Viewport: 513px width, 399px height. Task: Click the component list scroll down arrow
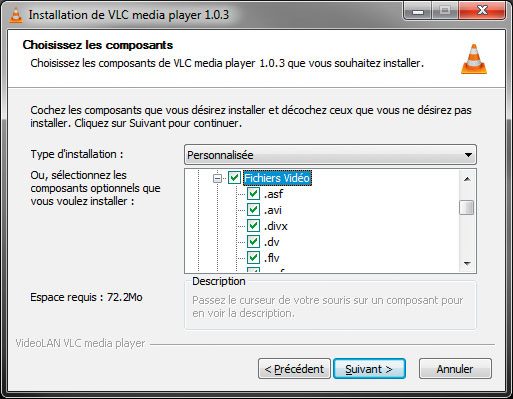(x=467, y=263)
